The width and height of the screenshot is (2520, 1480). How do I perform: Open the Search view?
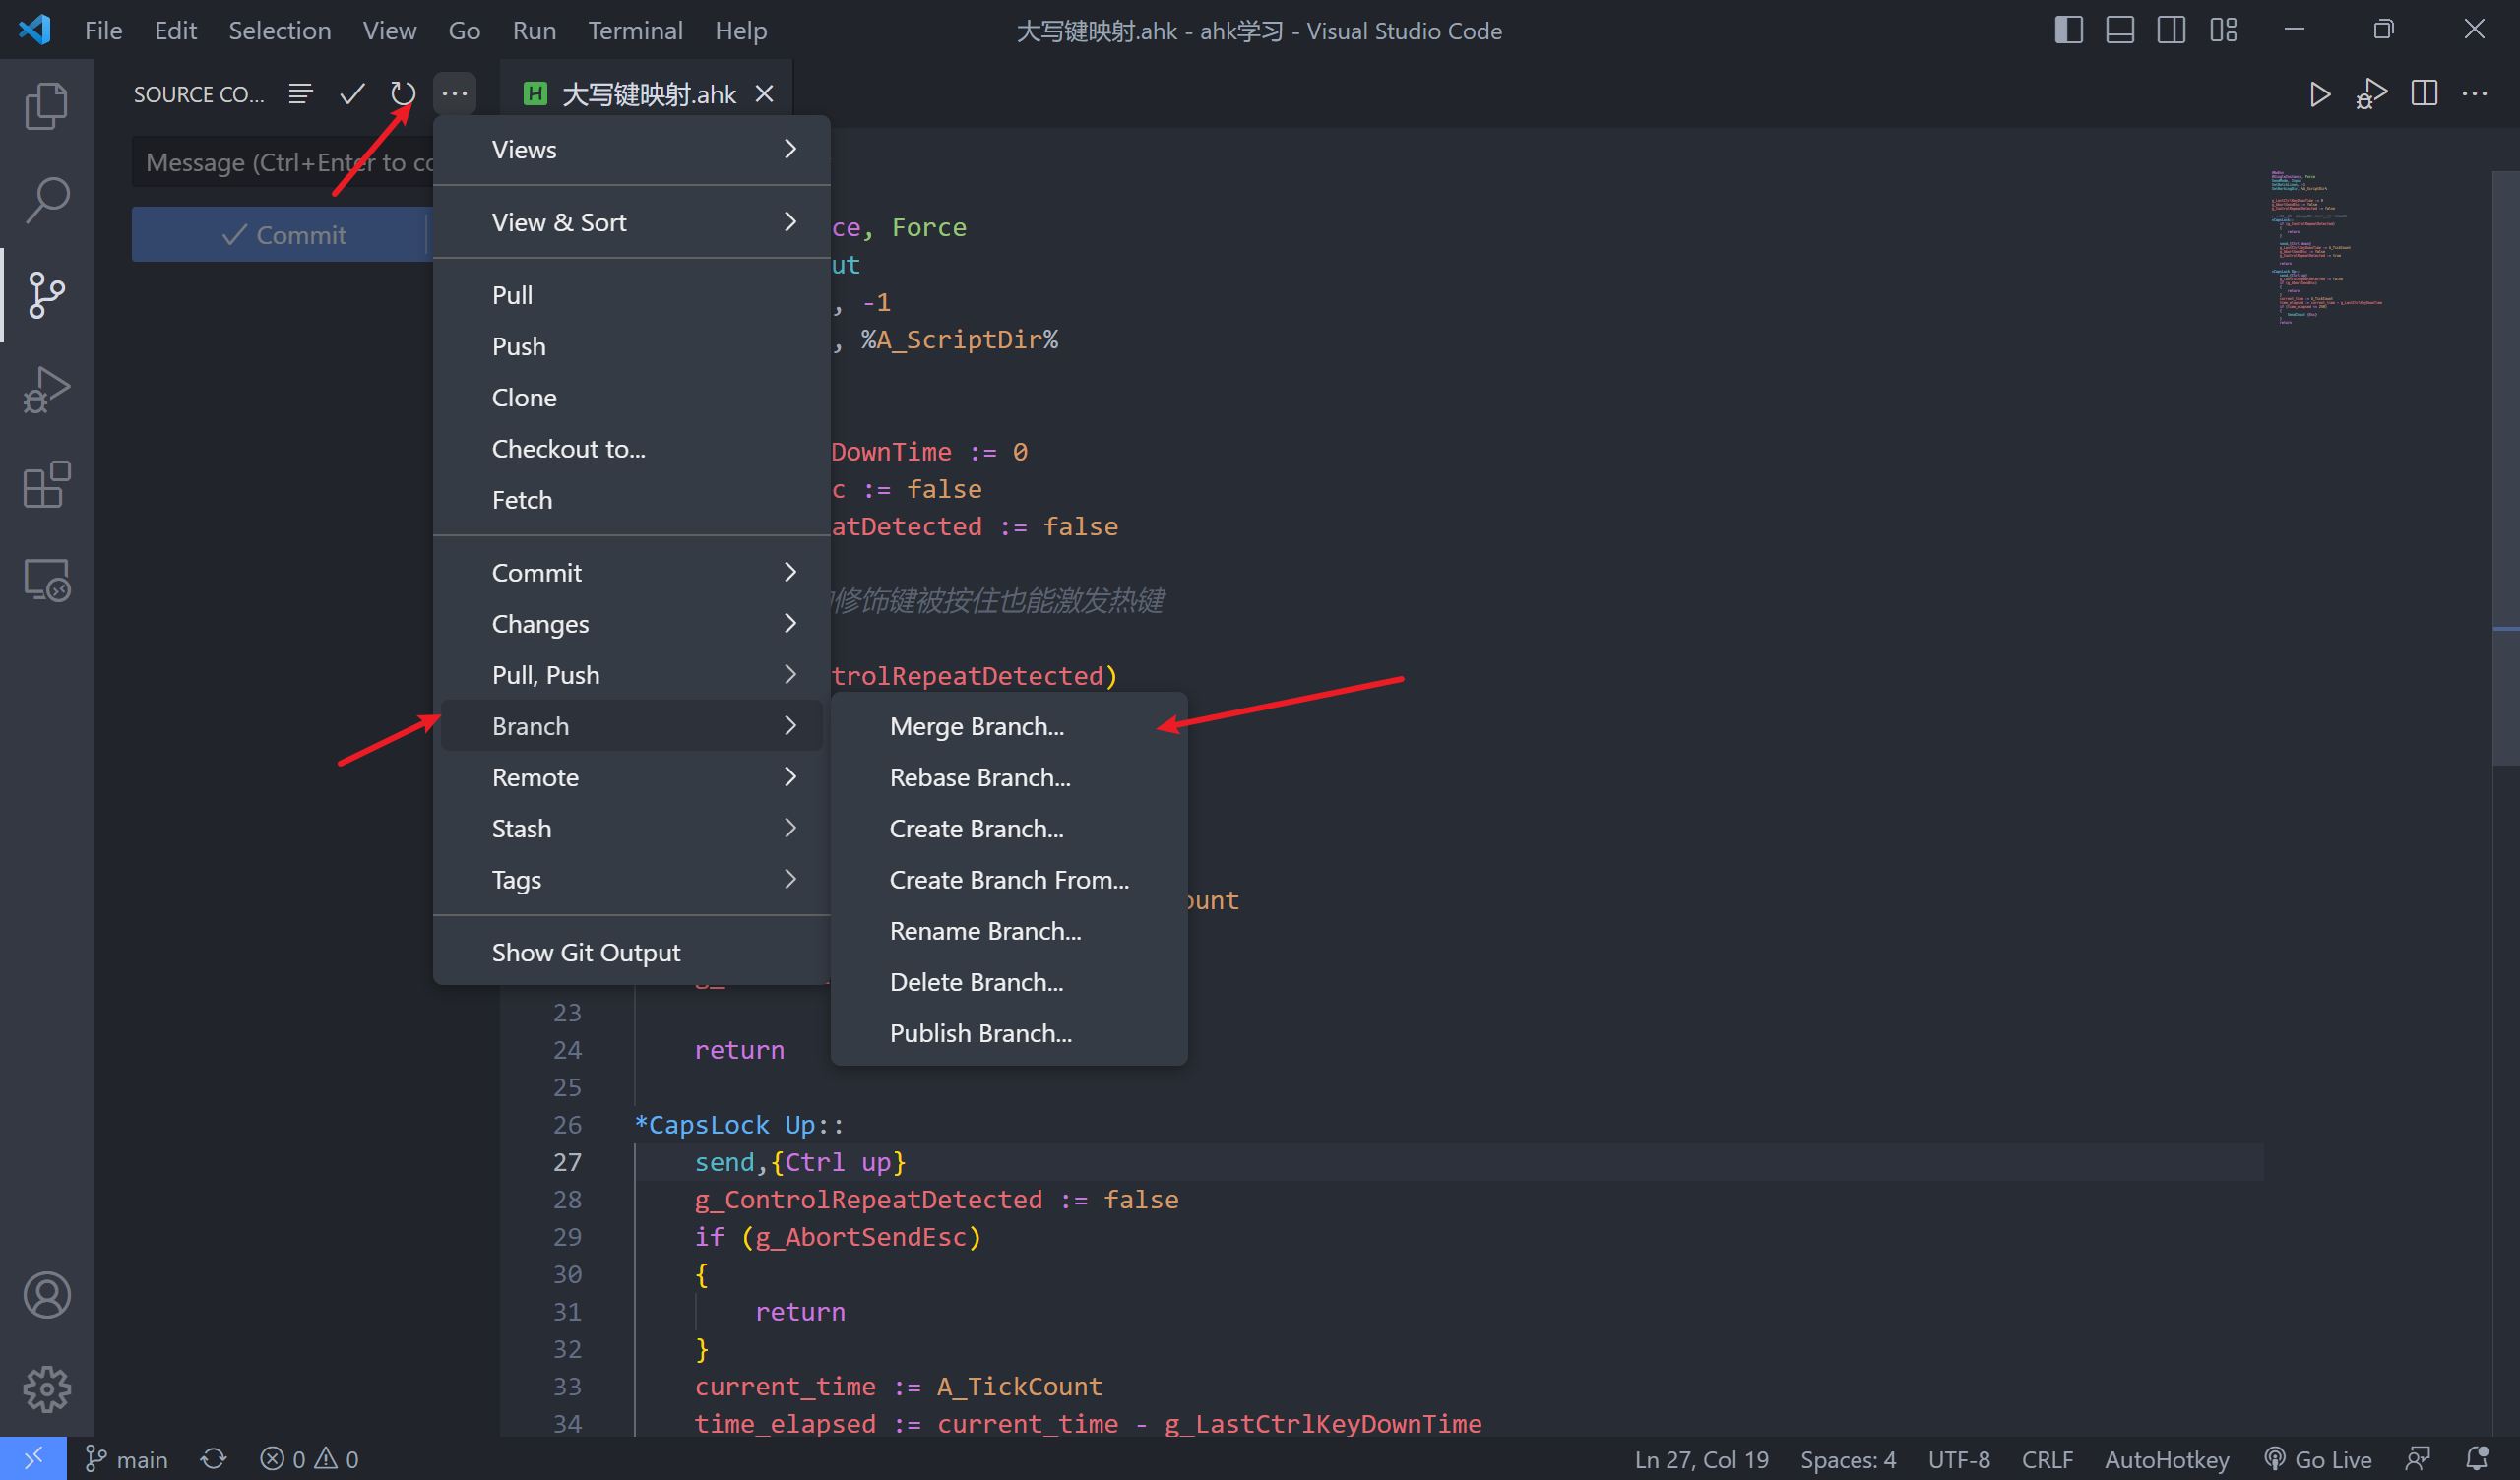coord(46,198)
